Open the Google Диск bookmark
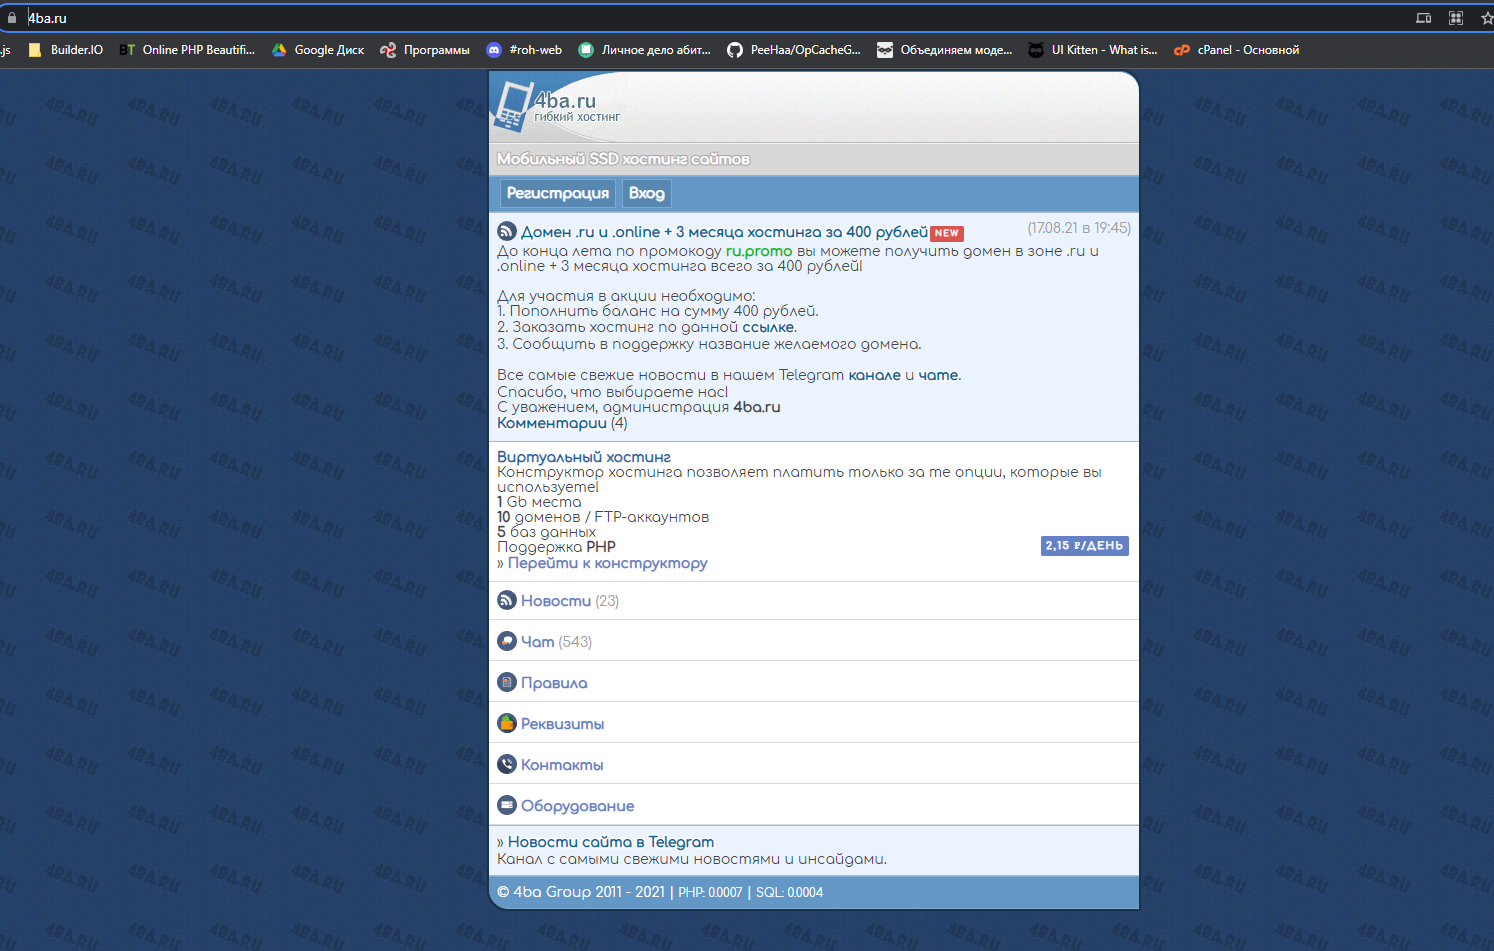 point(318,50)
